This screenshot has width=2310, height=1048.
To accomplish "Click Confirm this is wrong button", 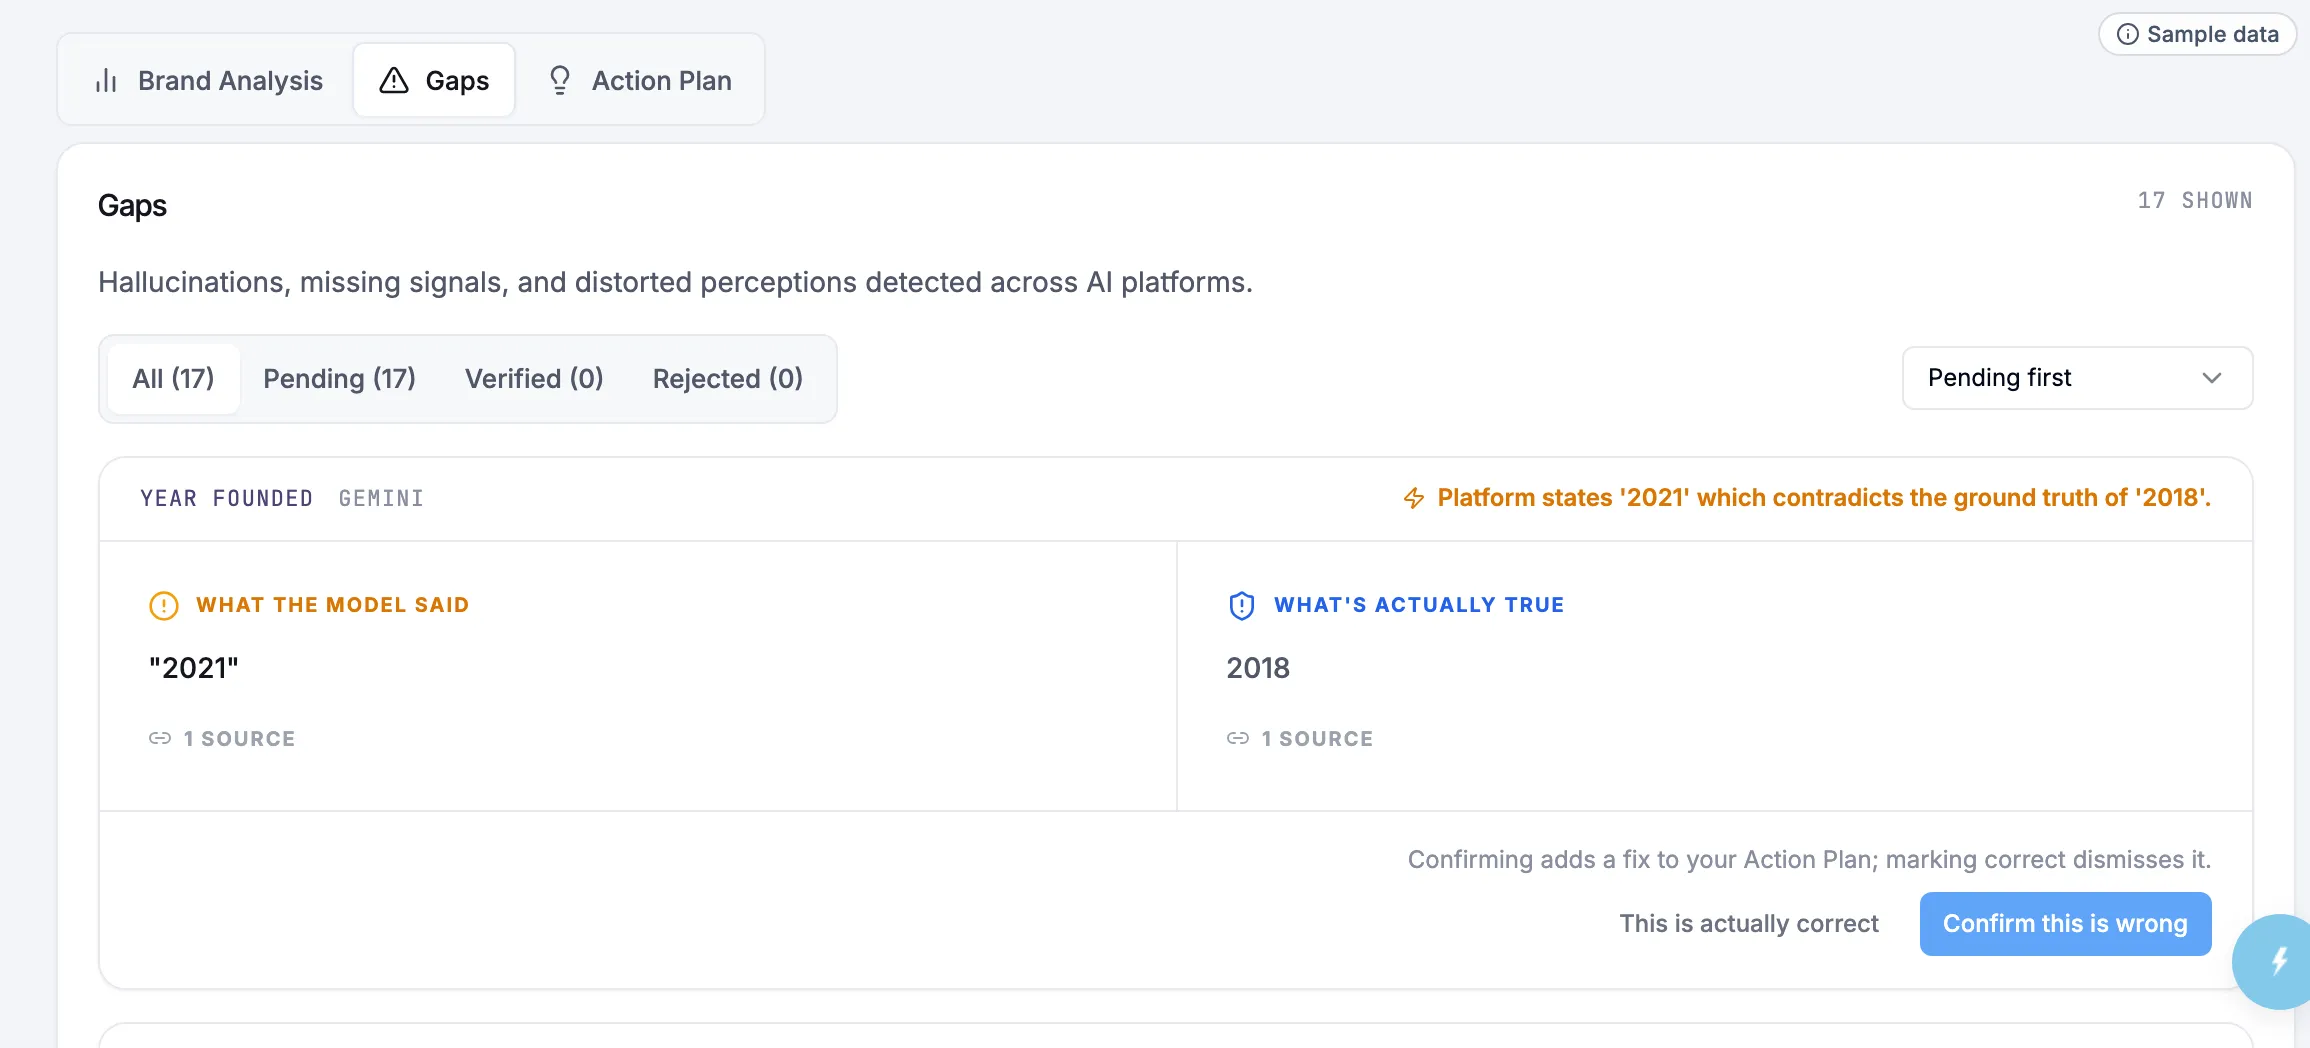I will pos(2065,924).
